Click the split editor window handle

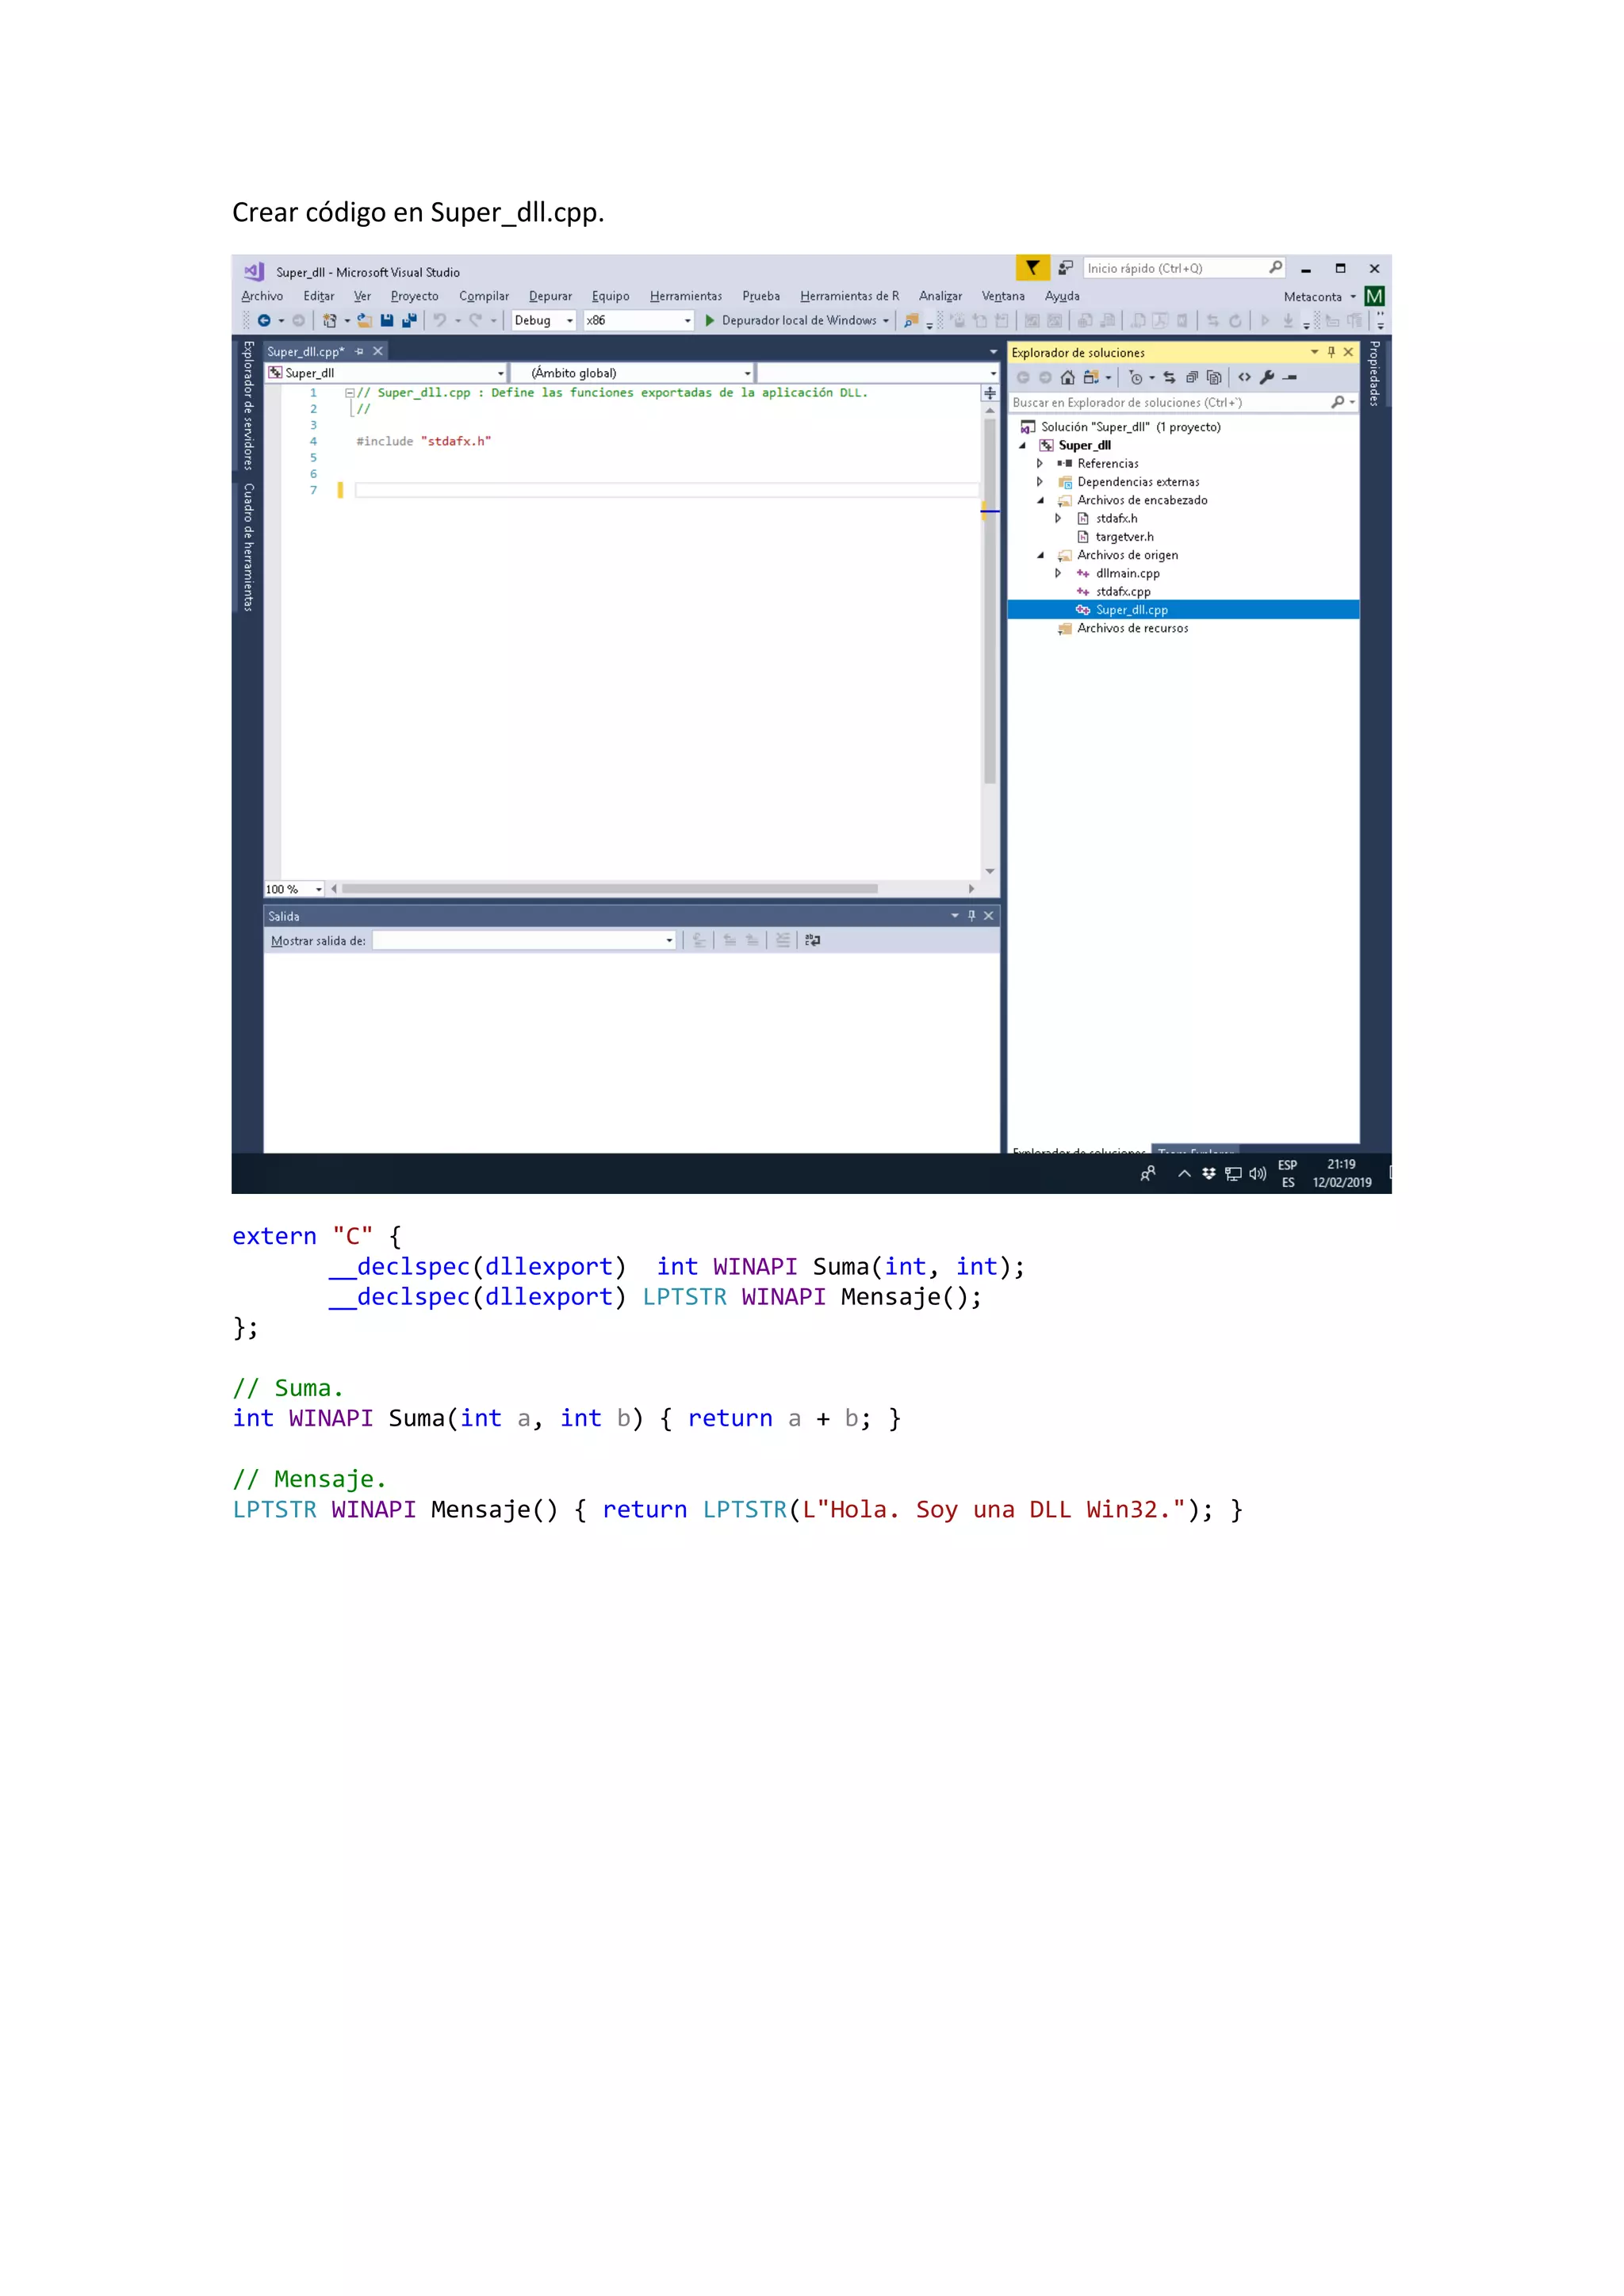pyautogui.click(x=990, y=393)
